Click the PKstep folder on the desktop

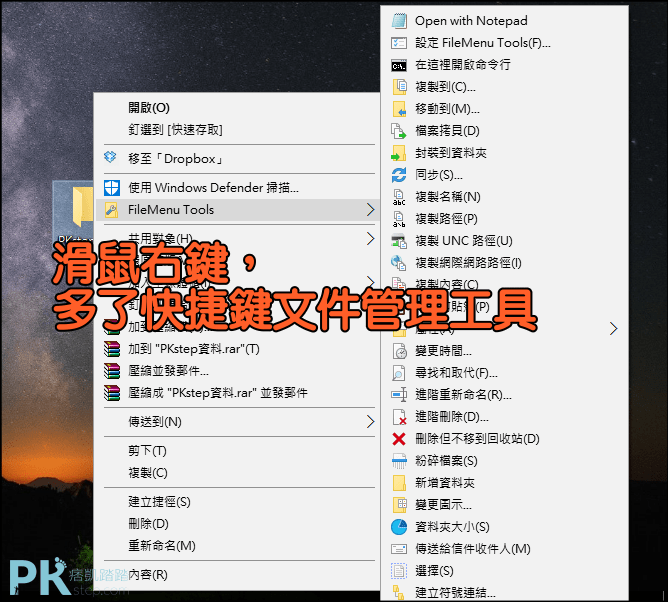tap(73, 212)
